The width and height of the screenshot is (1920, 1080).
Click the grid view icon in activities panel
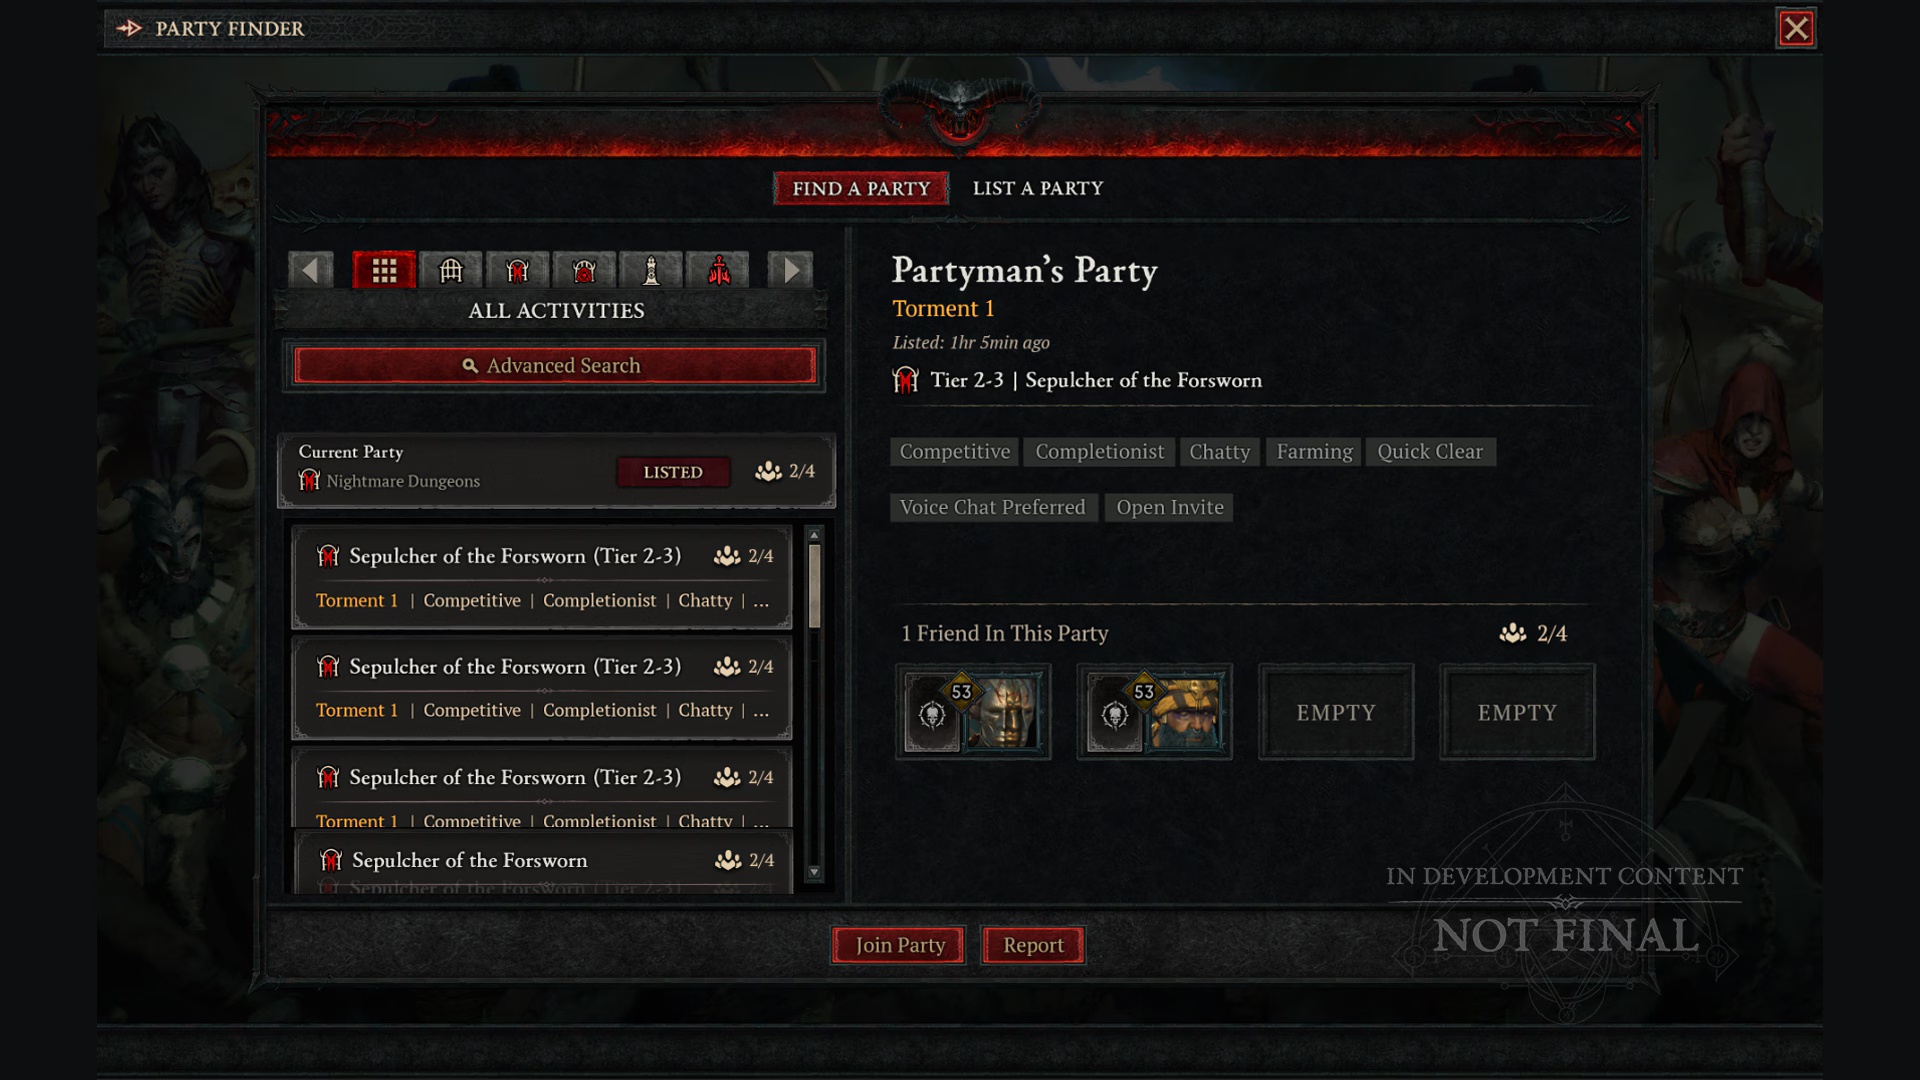coord(382,270)
